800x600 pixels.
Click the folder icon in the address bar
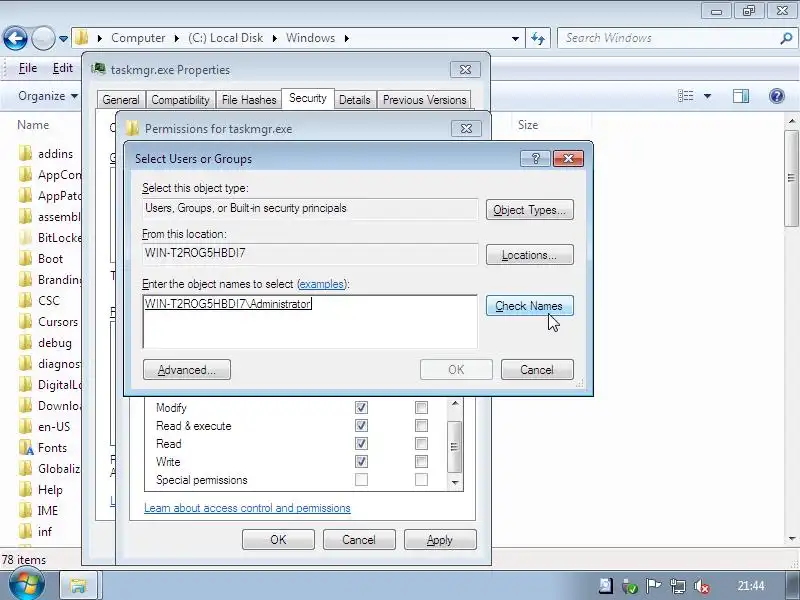[x=82, y=38]
